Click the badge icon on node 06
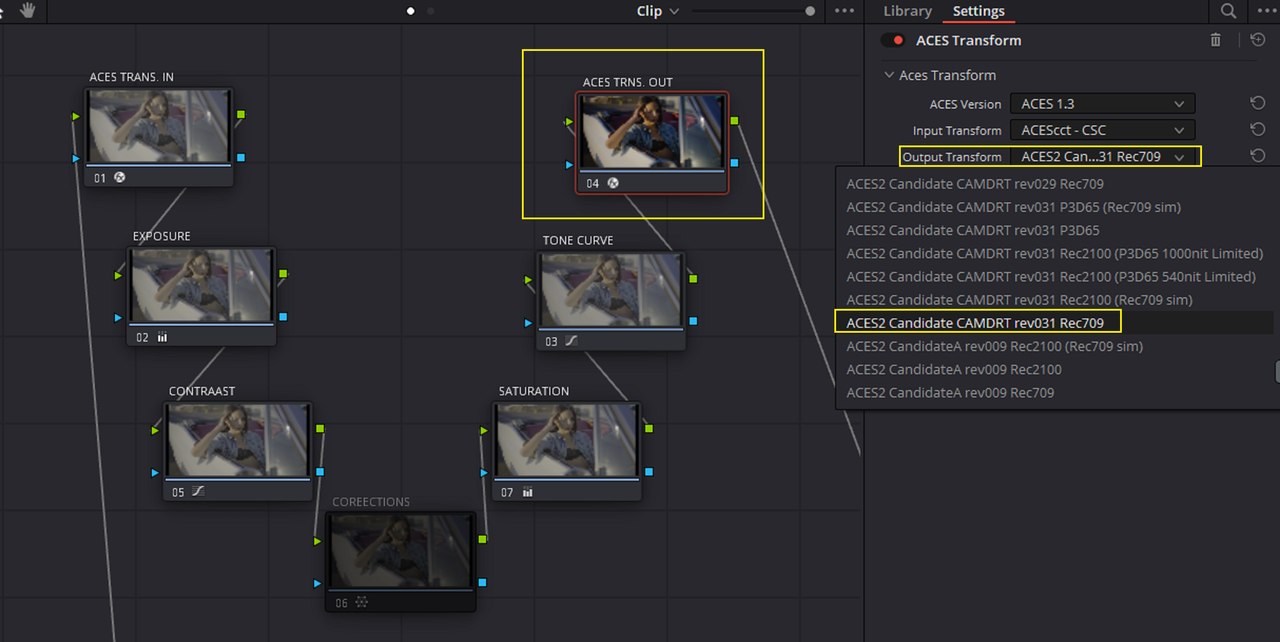 [361, 603]
